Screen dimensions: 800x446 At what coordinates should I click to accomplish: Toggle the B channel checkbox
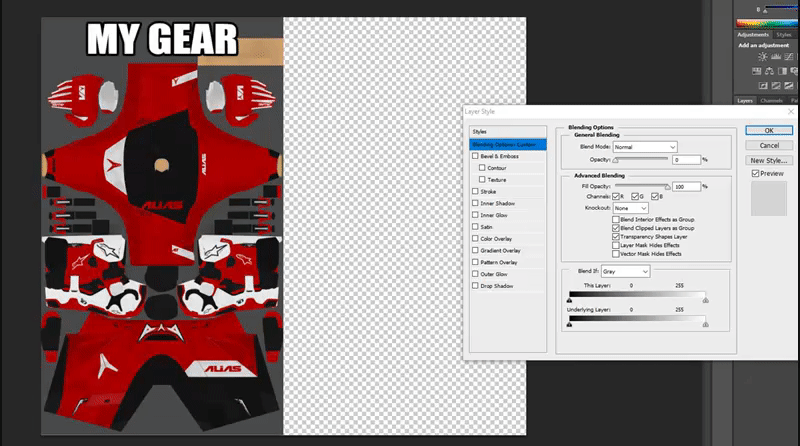655,196
